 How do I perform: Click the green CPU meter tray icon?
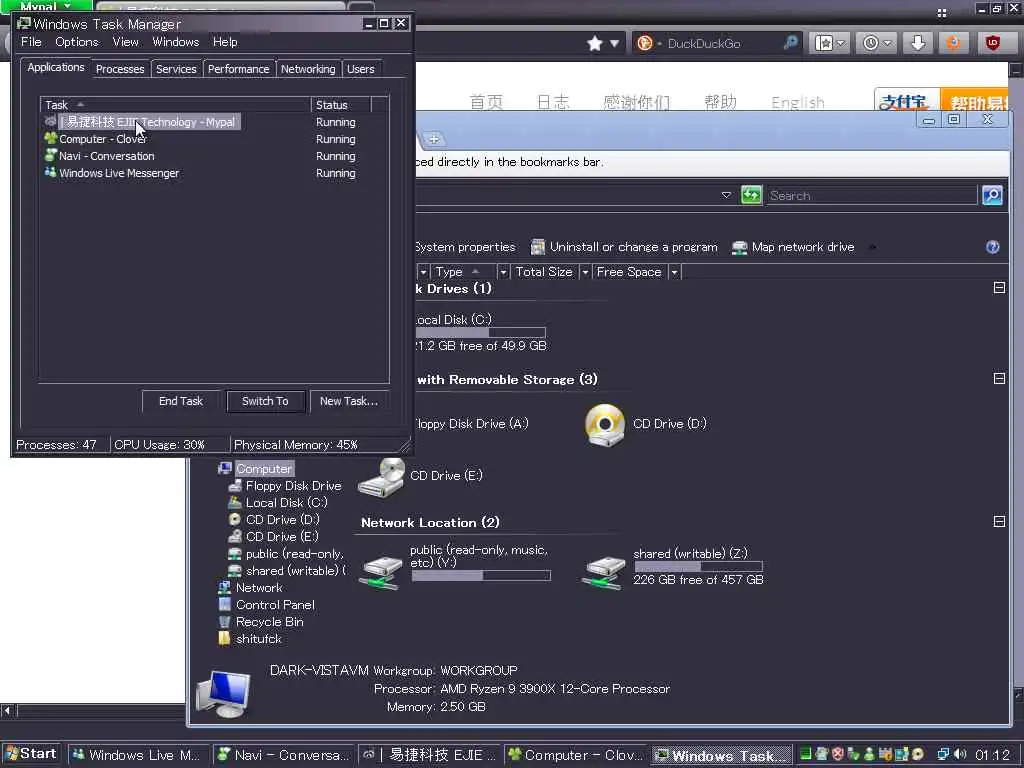click(806, 754)
